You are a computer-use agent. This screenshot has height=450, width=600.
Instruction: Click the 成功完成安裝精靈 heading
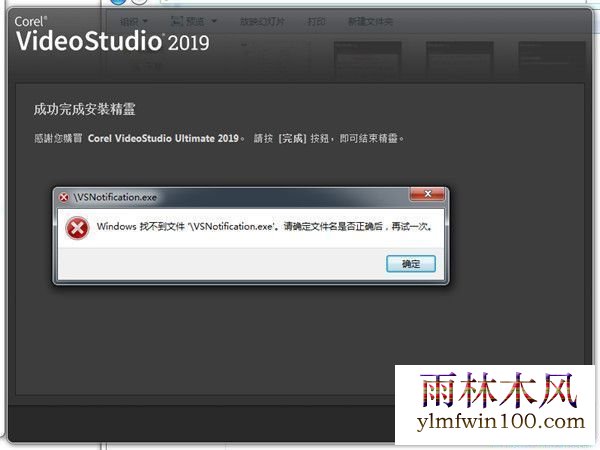tap(84, 109)
